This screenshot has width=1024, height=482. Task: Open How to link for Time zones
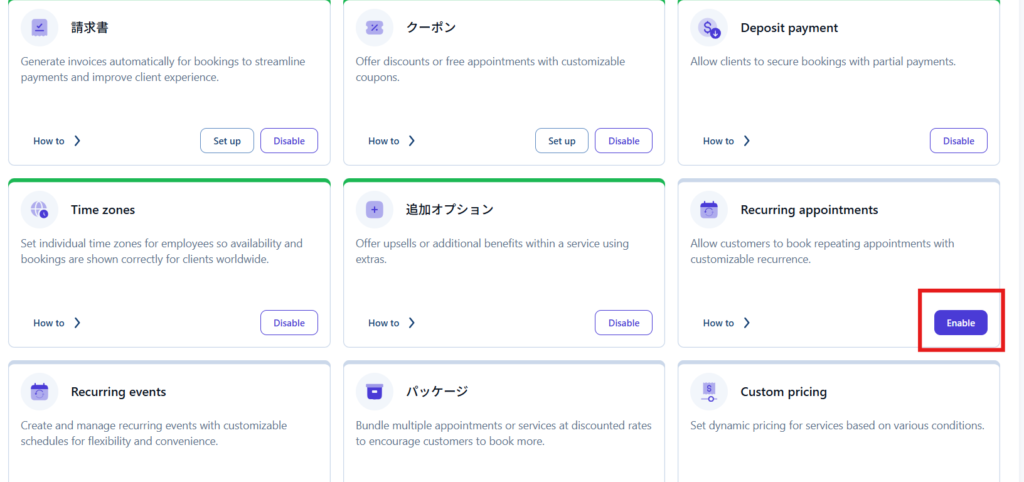[x=57, y=323]
